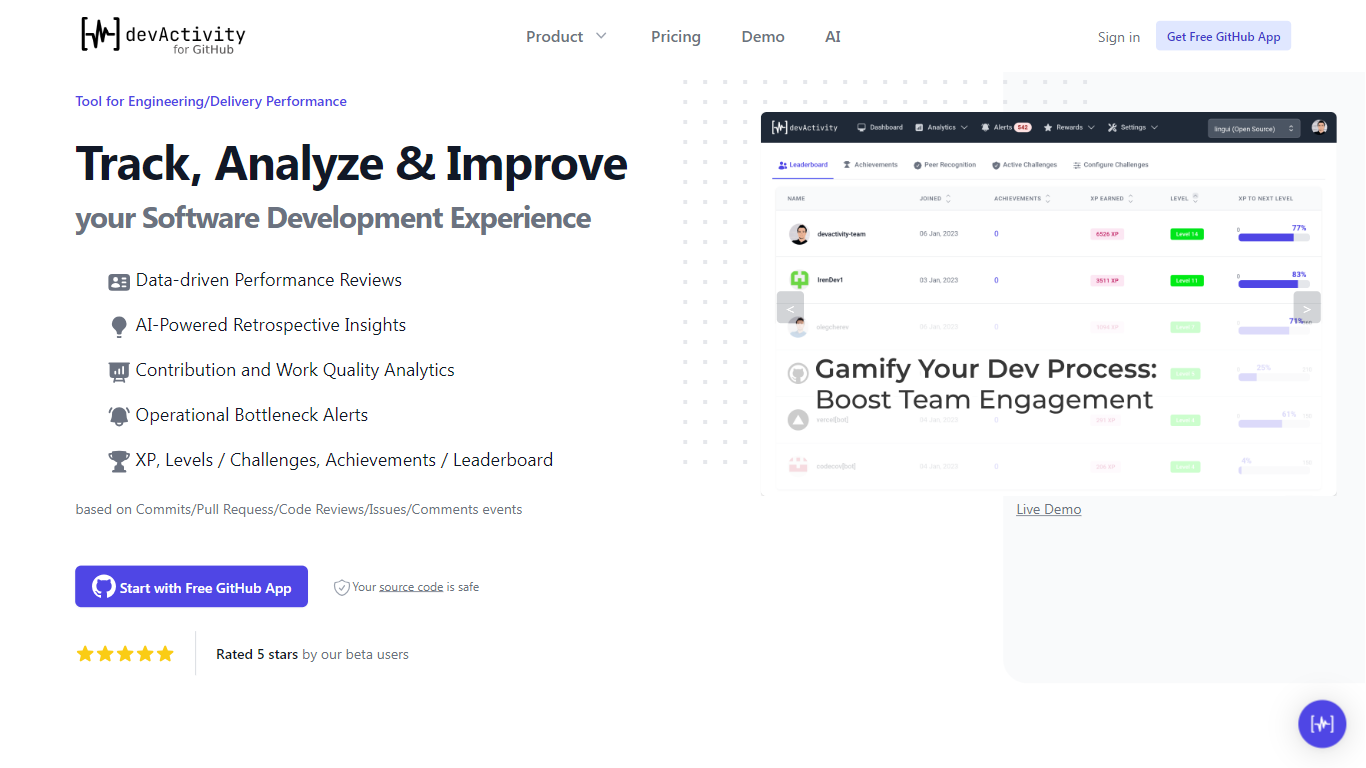Expand the Rewards menu in demo navbar
The image size is (1366, 768).
pyautogui.click(x=1069, y=128)
